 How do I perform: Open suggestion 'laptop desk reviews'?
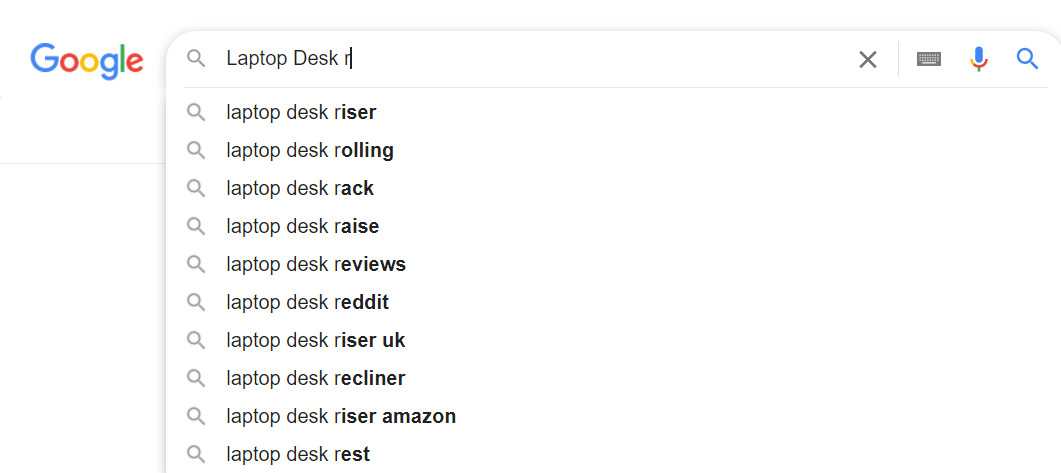(x=316, y=264)
